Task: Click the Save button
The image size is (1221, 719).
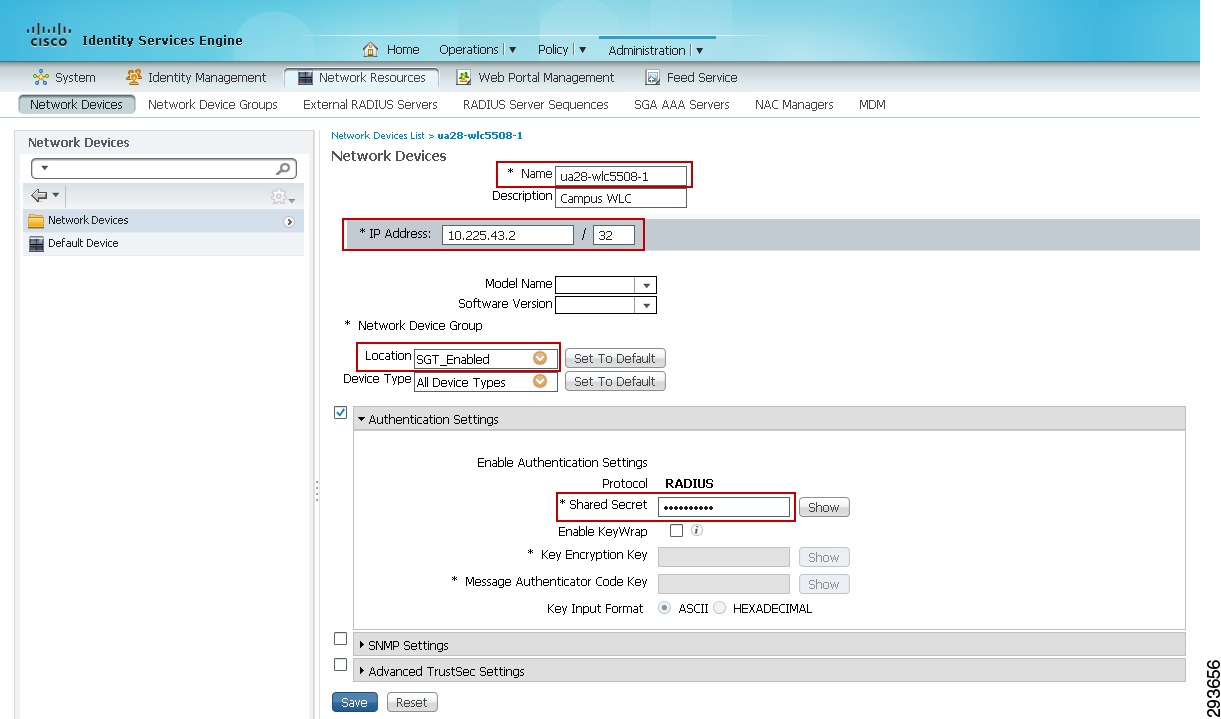Action: point(355,702)
